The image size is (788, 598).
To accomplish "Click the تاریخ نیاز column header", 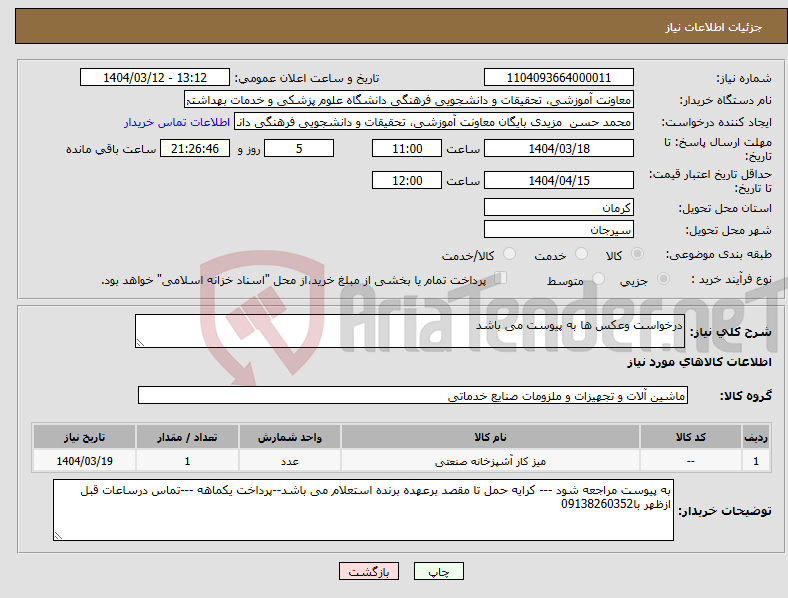I will click(84, 437).
